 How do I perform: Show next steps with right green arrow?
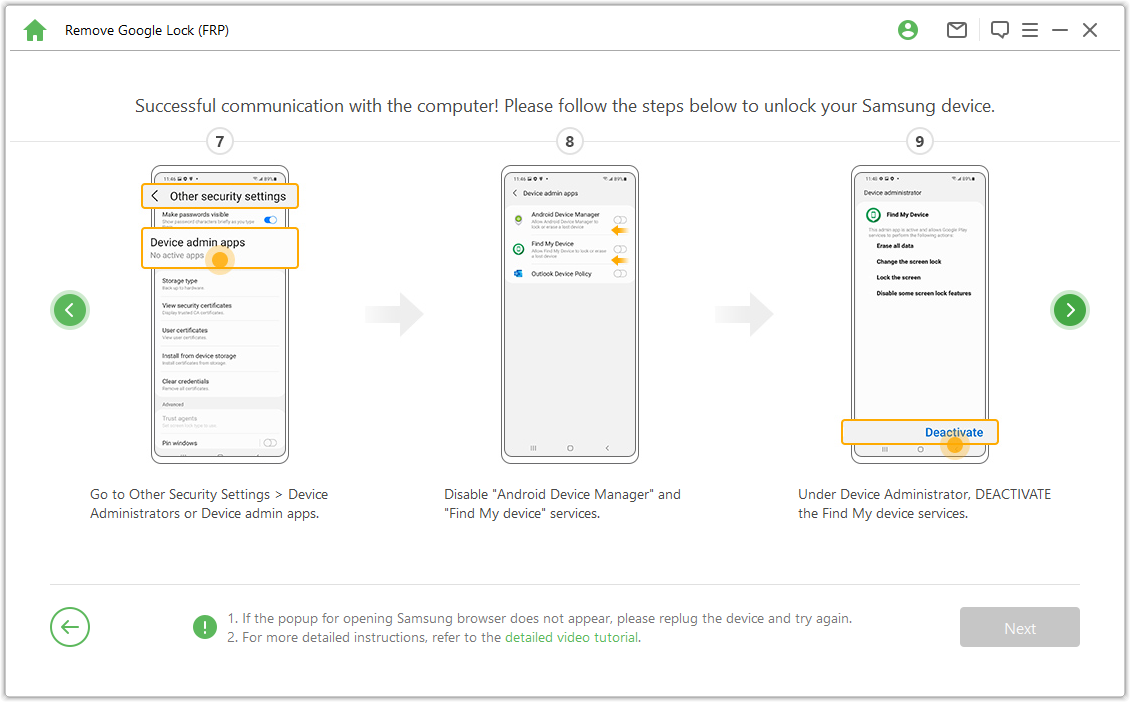click(1069, 311)
